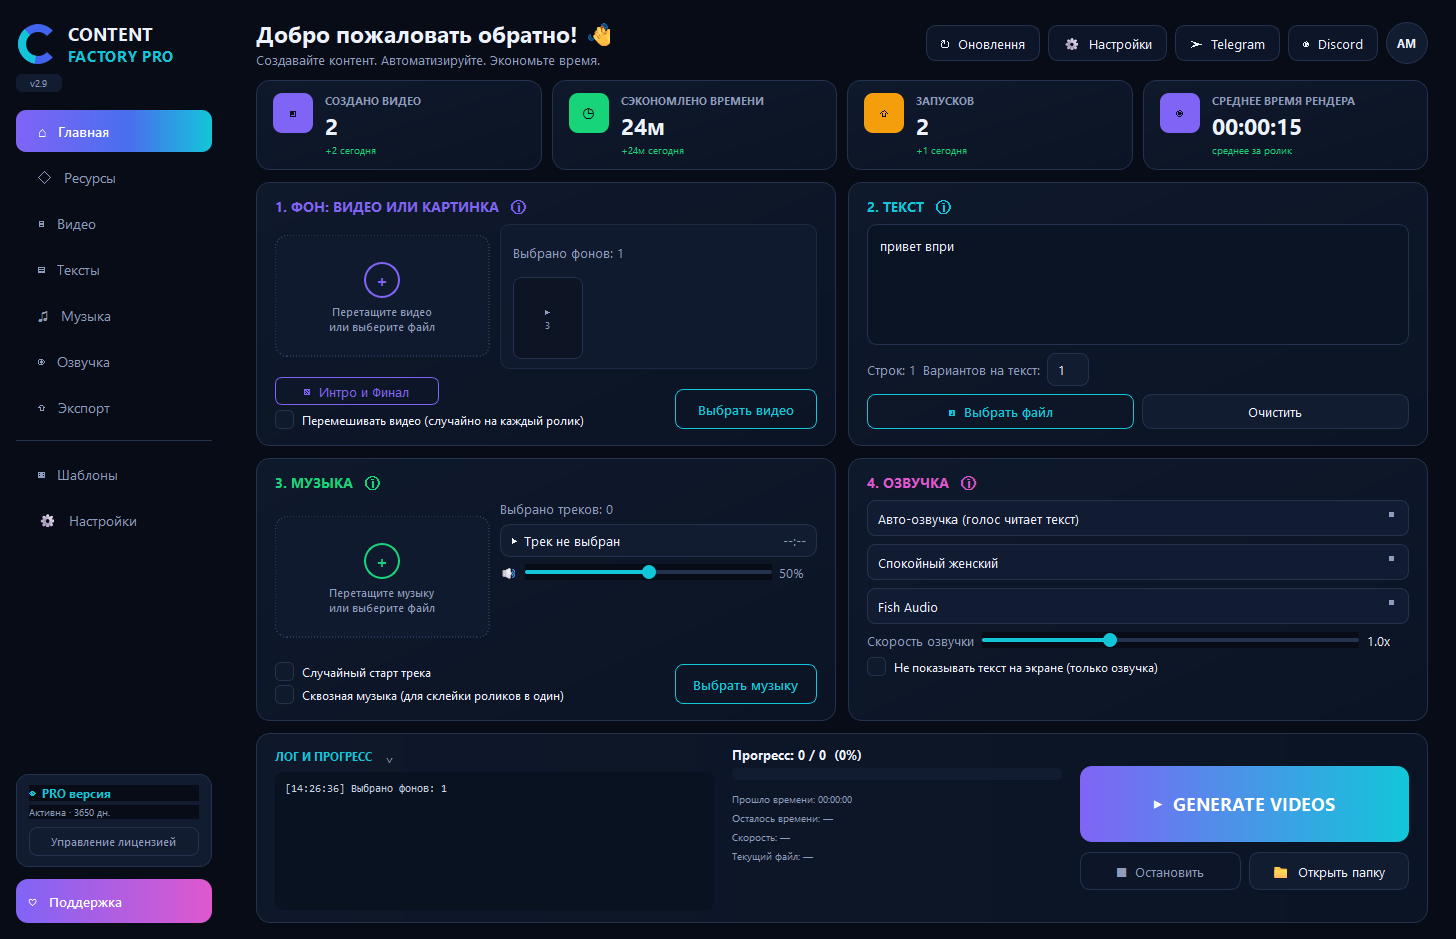Click the diamond icon next to Ресурсы
Image resolution: width=1456 pixels, height=939 pixels.
coord(44,178)
